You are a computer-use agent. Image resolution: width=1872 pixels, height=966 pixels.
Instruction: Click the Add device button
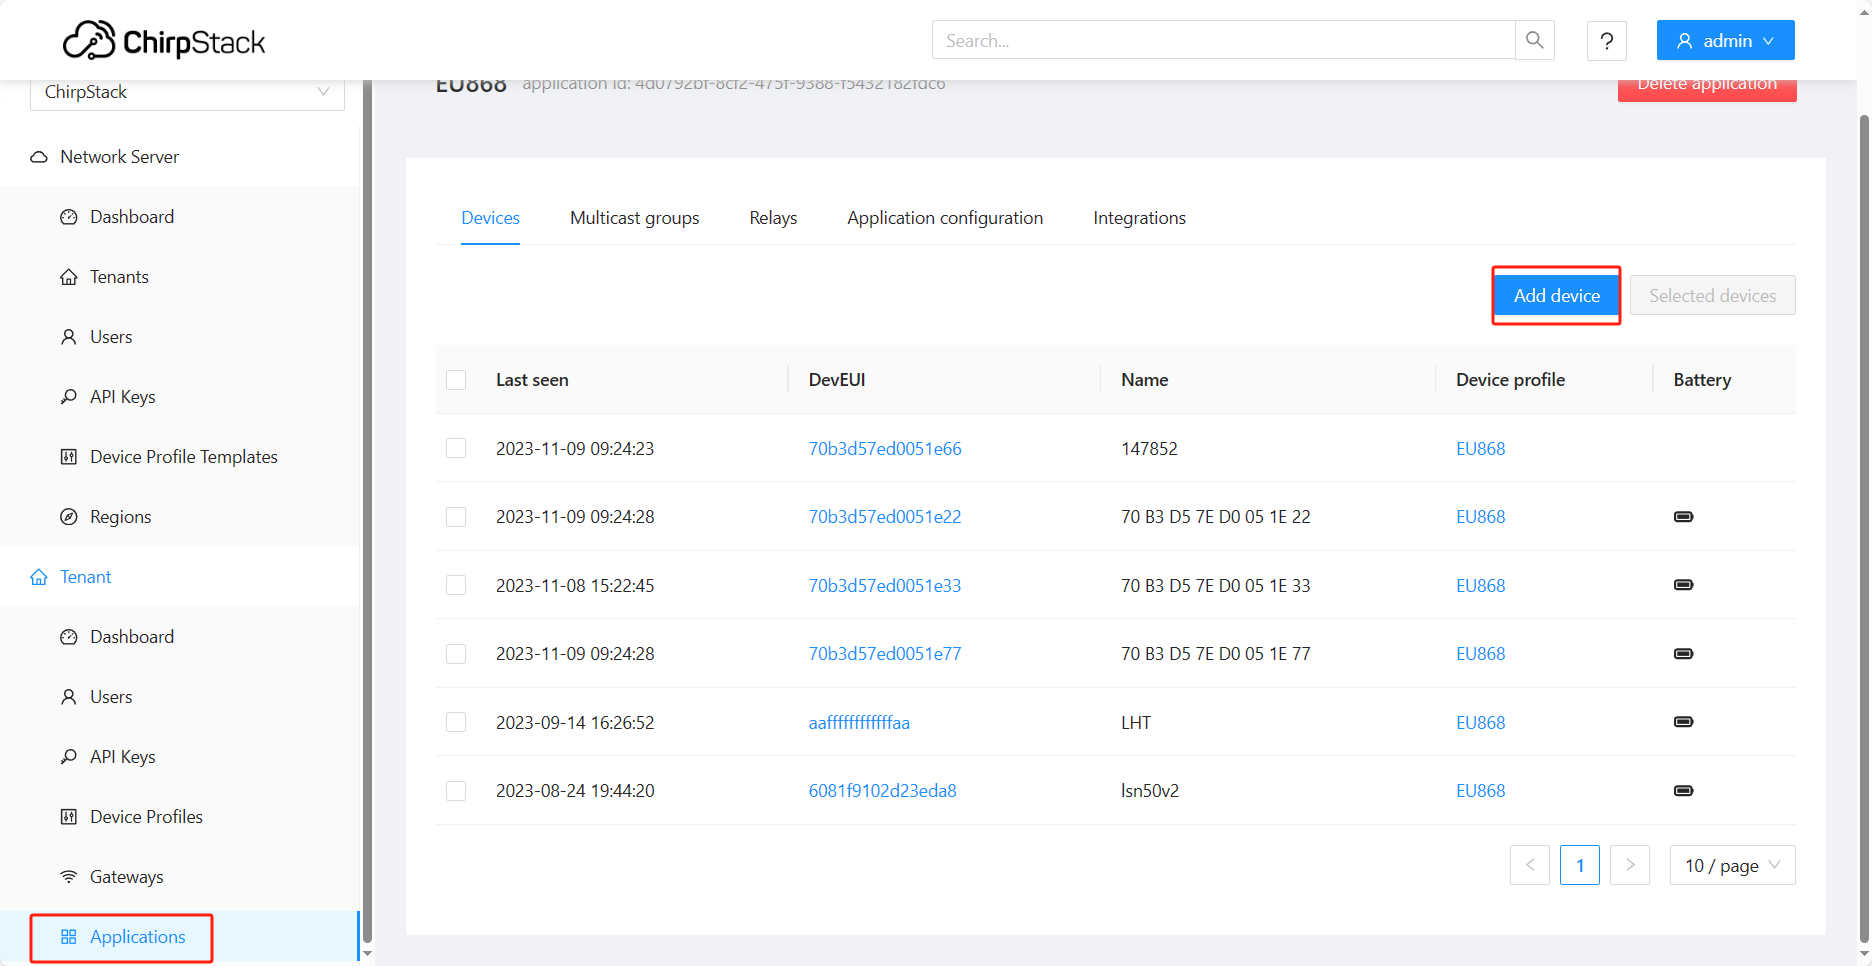pyautogui.click(x=1556, y=296)
